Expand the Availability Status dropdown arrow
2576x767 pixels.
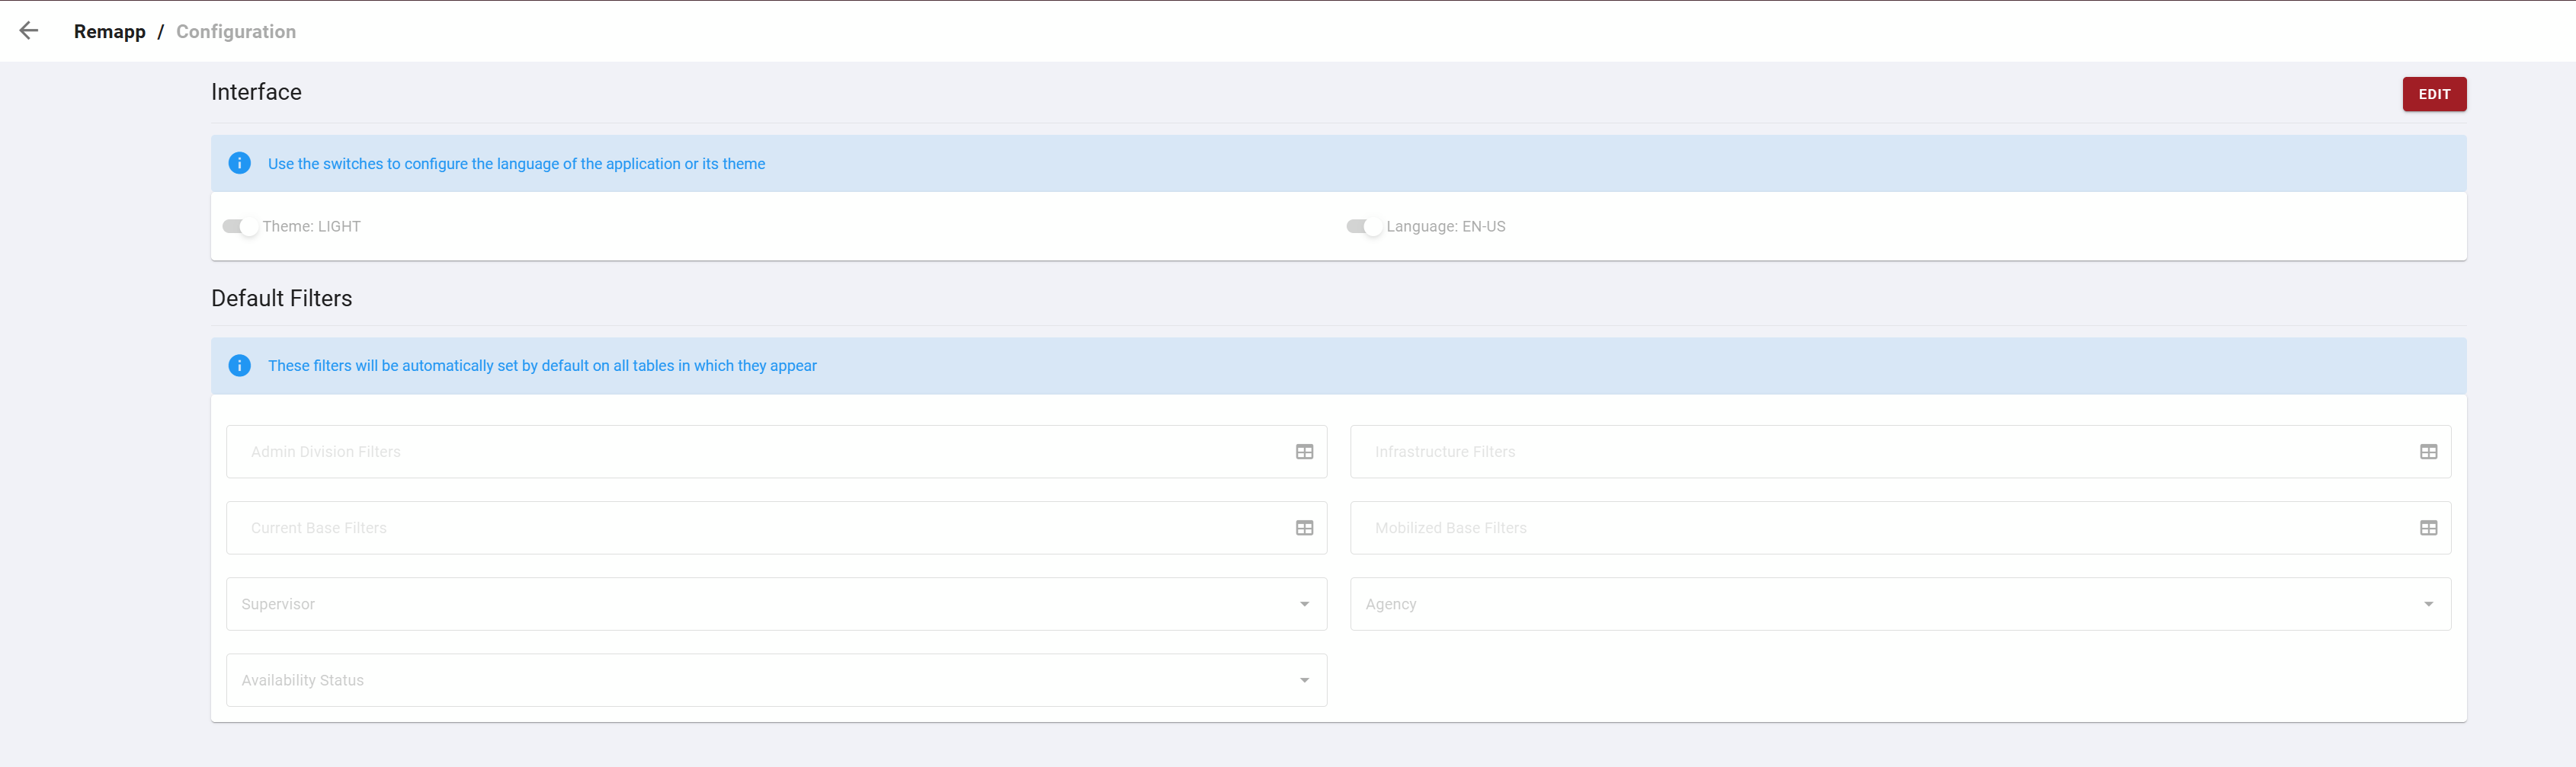click(1304, 680)
